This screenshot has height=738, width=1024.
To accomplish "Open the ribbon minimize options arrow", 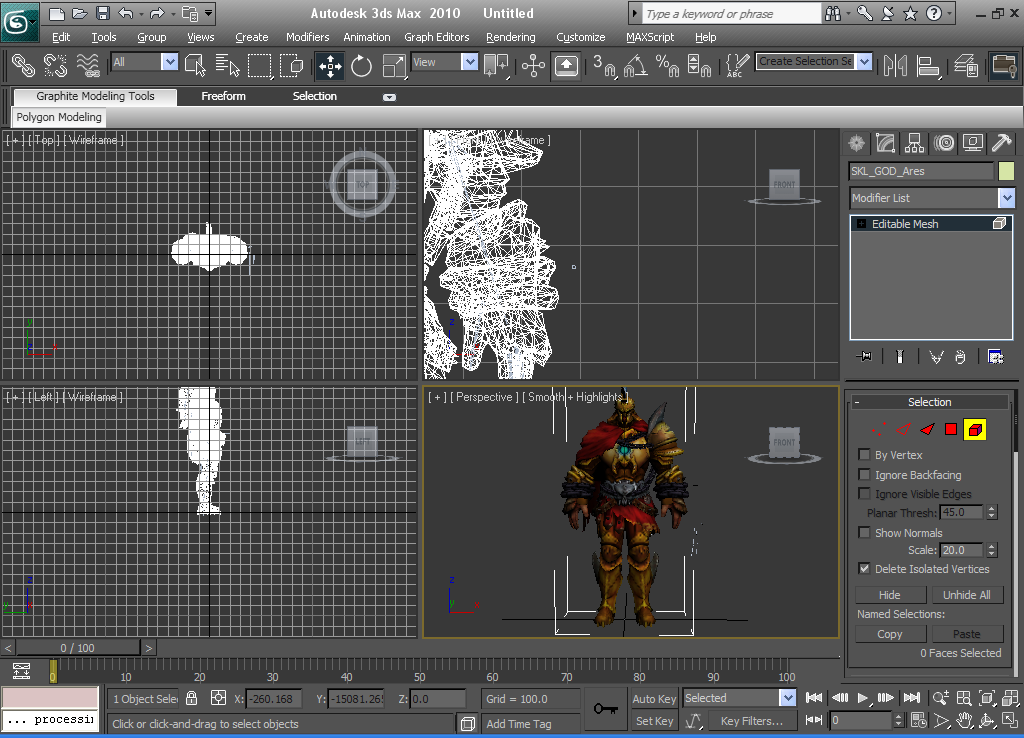I will (389, 97).
